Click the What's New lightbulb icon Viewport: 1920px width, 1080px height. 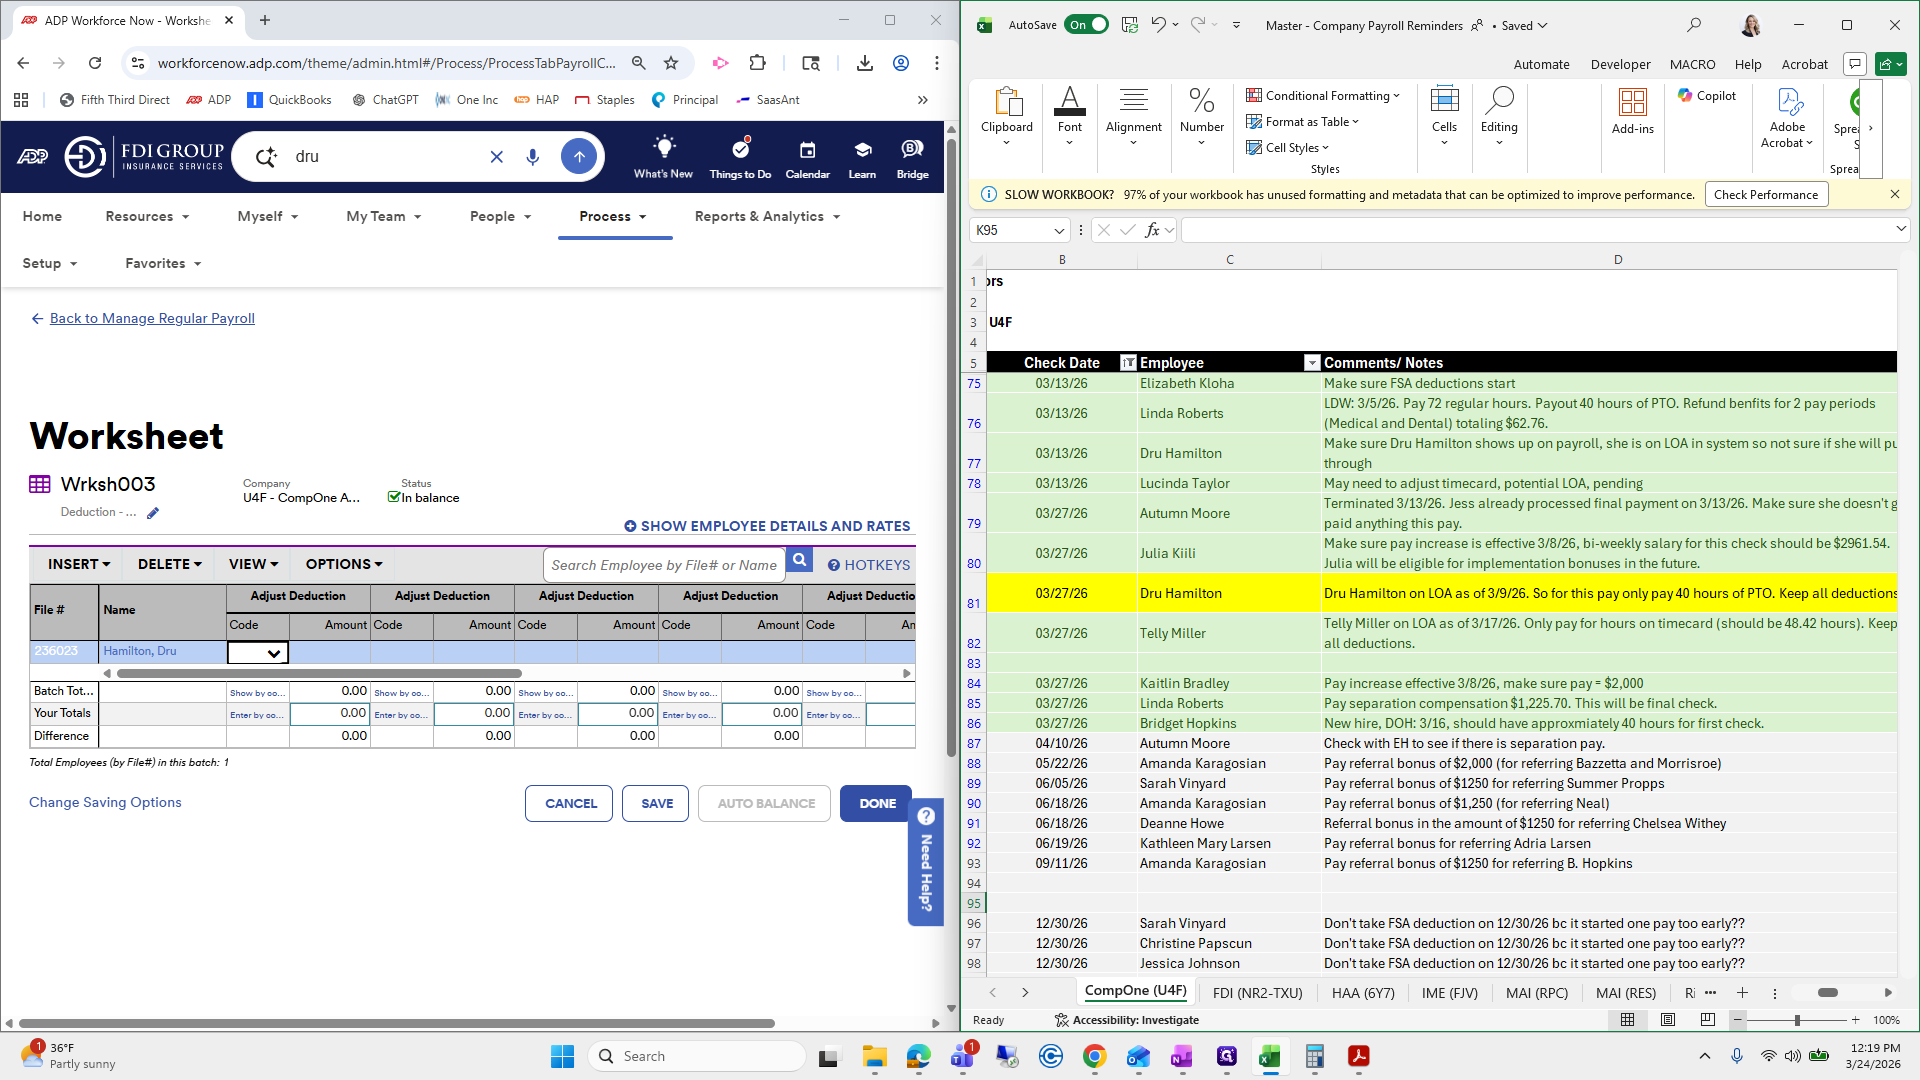663,148
